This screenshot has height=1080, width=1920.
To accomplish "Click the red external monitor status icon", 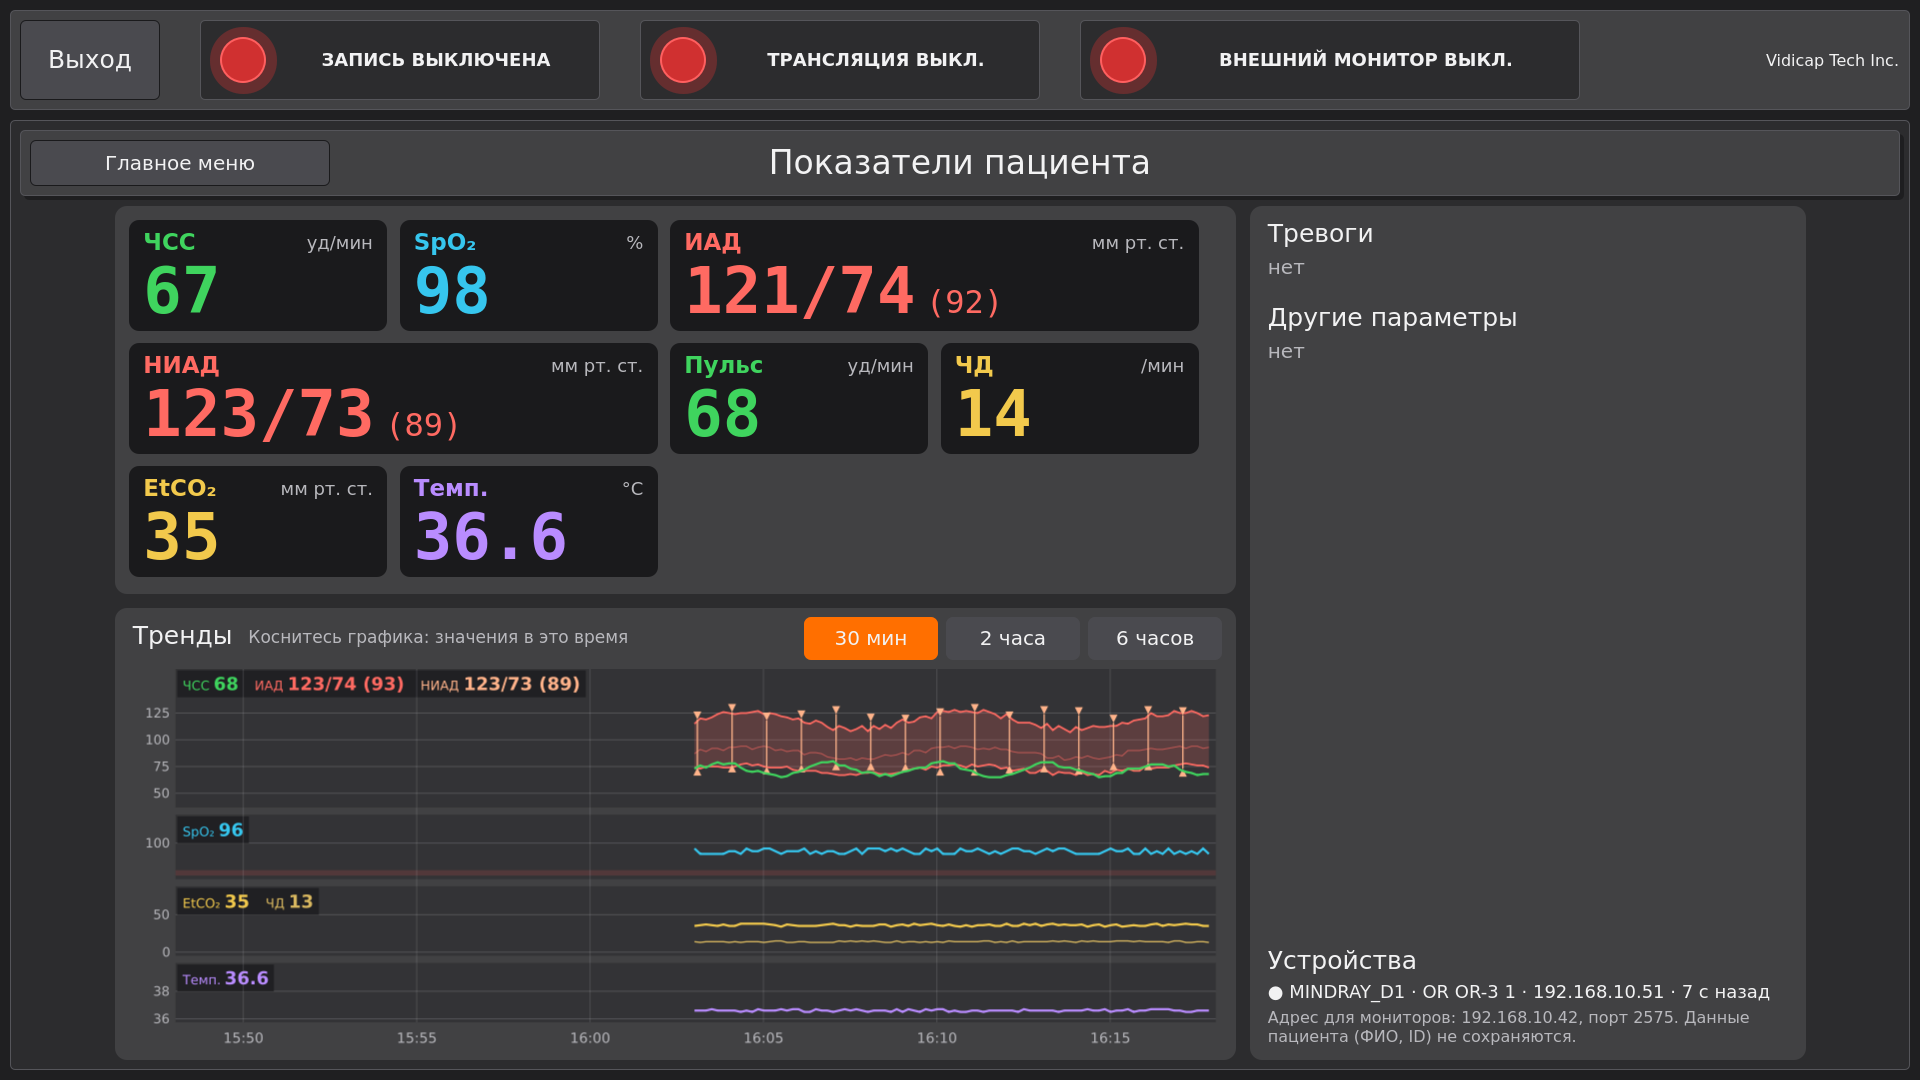I will click(x=1123, y=60).
